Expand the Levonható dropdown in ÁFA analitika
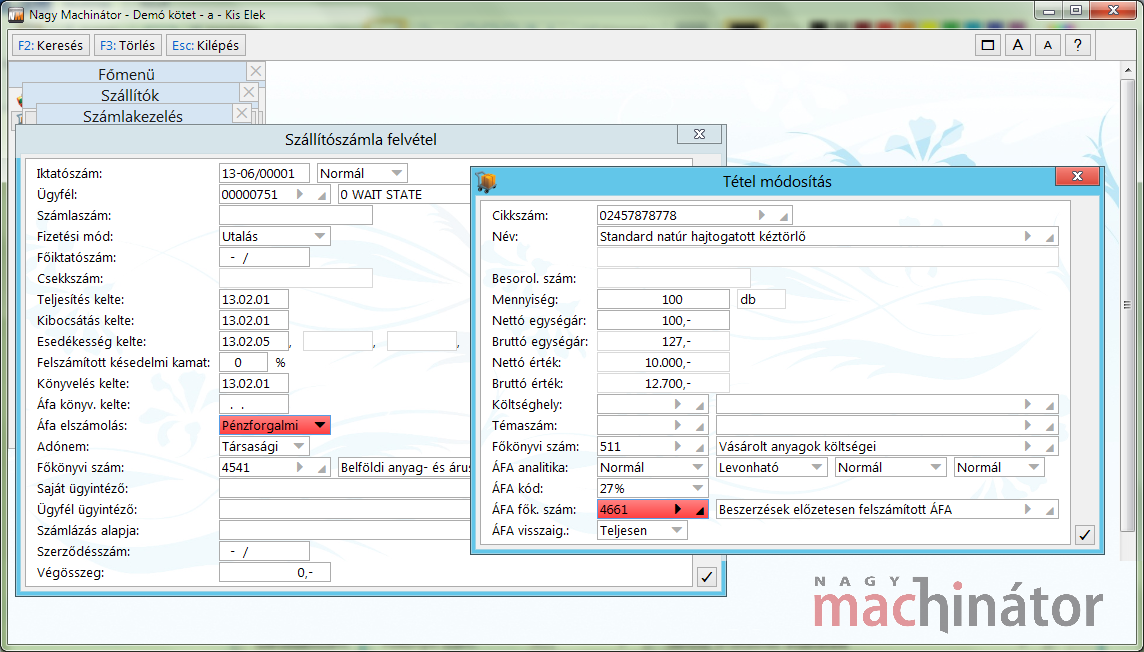The image size is (1144, 652). 816,468
